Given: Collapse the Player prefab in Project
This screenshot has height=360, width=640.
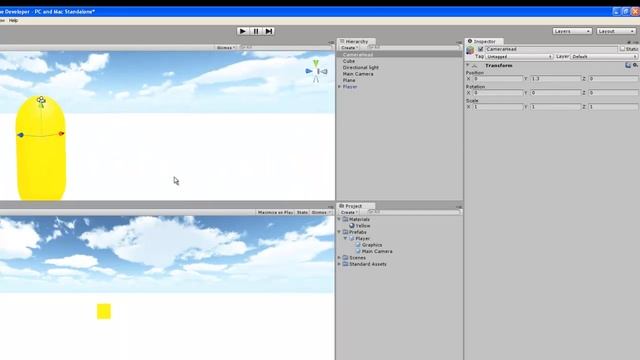Looking at the screenshot, I should point(345,238).
